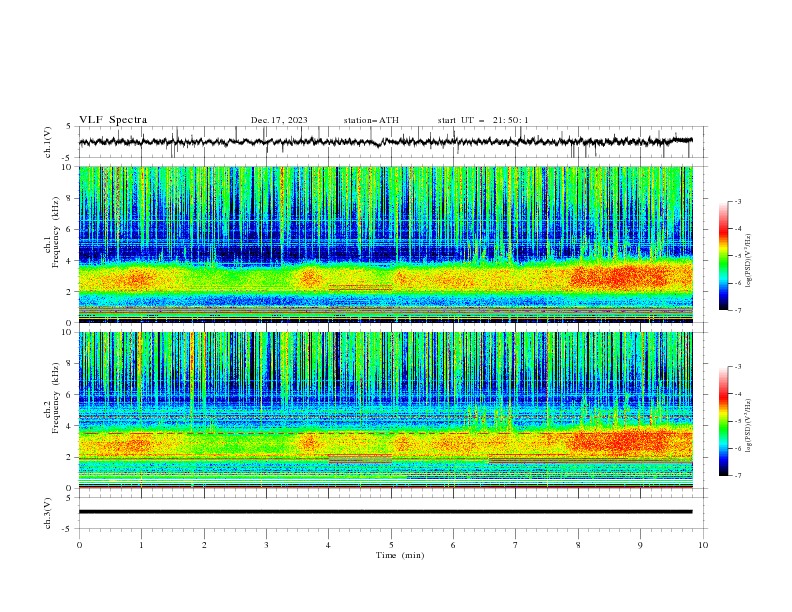
Task: Click time axis tick label "7"
Action: [516, 545]
